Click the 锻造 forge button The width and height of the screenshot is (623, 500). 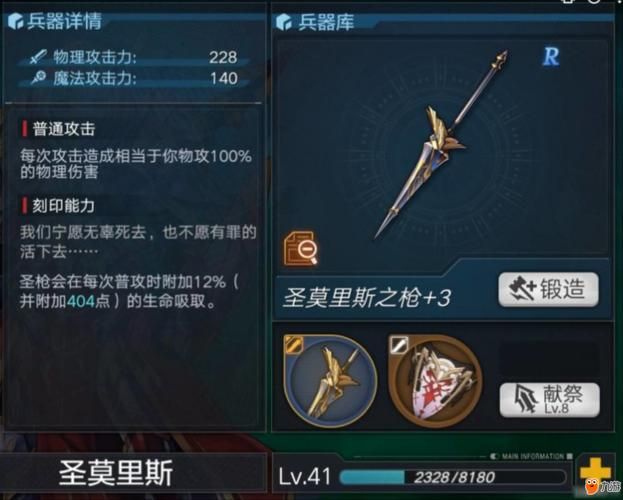[548, 289]
